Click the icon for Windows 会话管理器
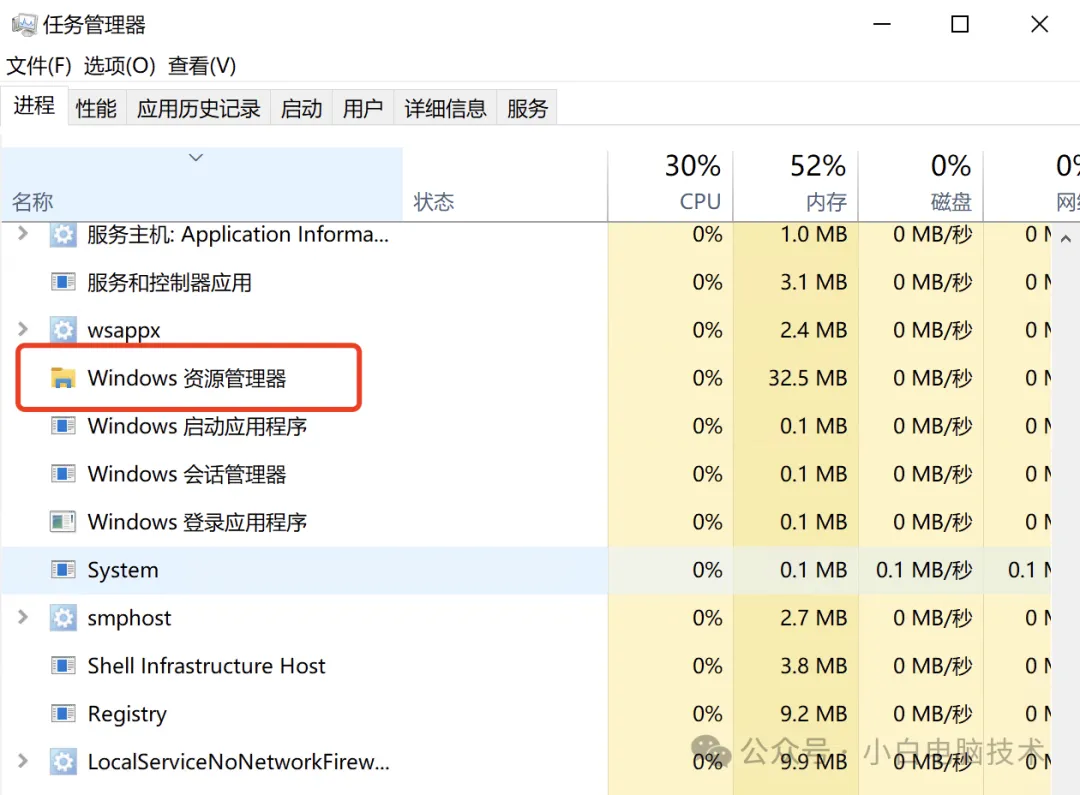1080x795 pixels. click(63, 474)
